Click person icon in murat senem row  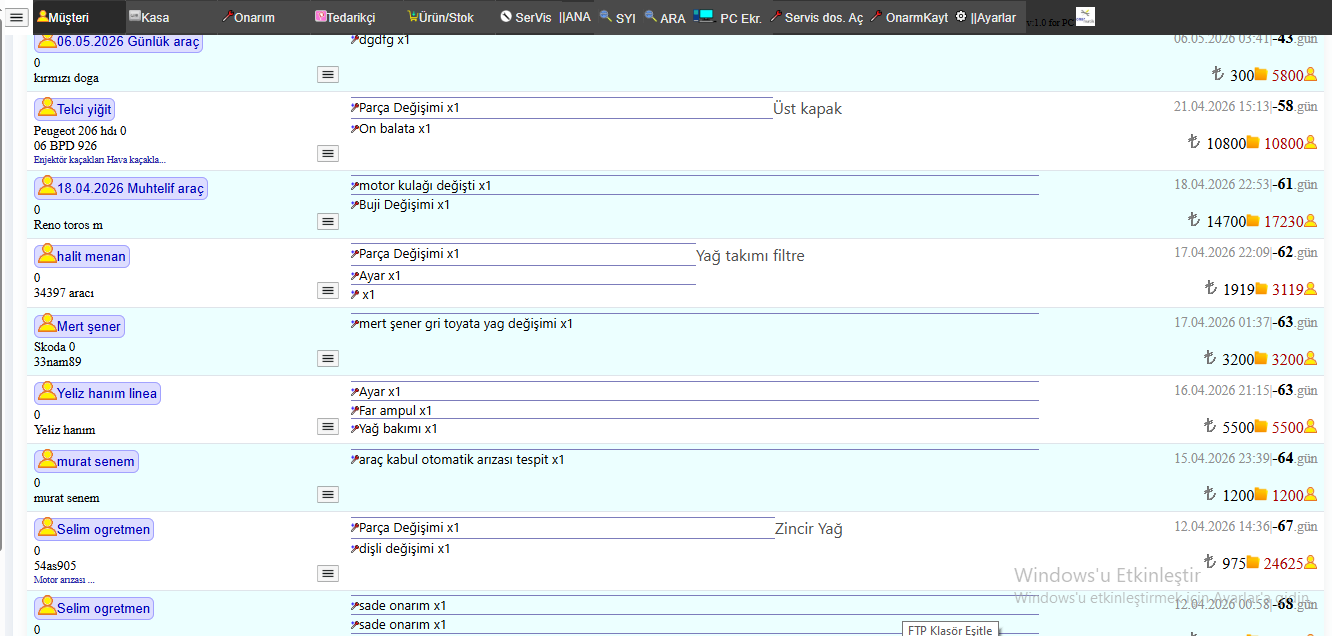coord(1311,494)
